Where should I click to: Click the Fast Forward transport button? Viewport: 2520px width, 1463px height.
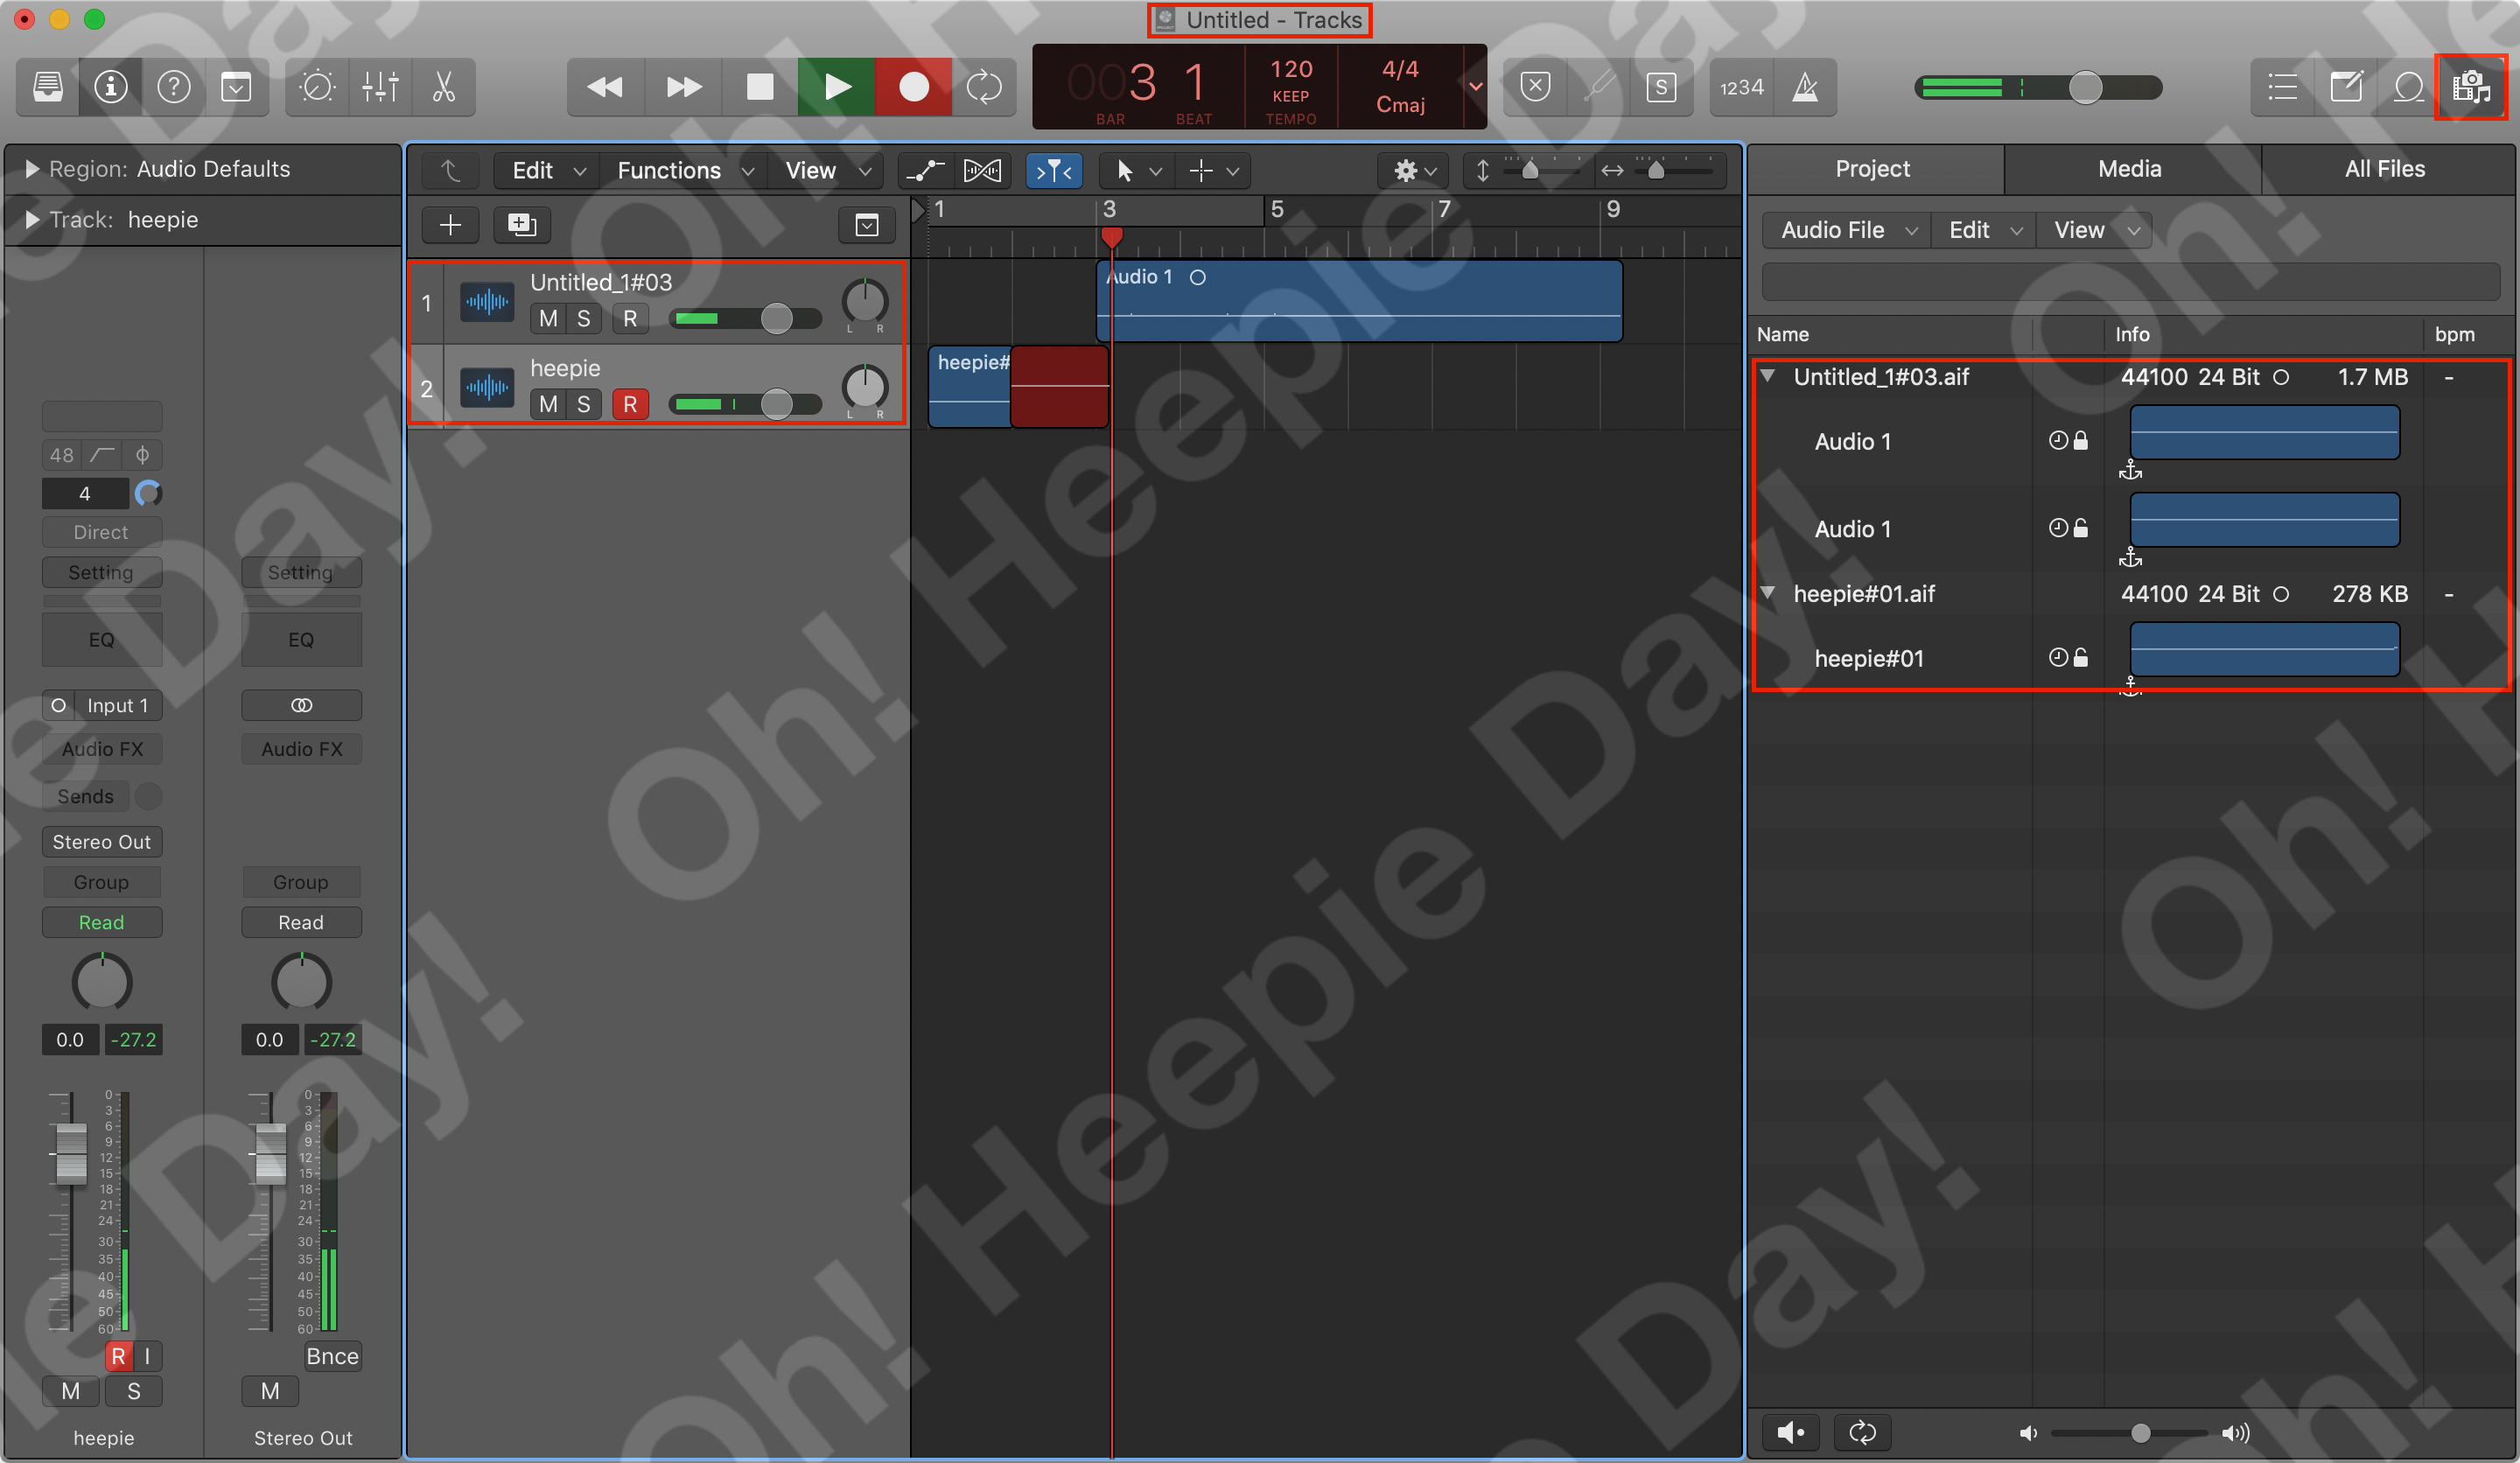pyautogui.click(x=683, y=88)
